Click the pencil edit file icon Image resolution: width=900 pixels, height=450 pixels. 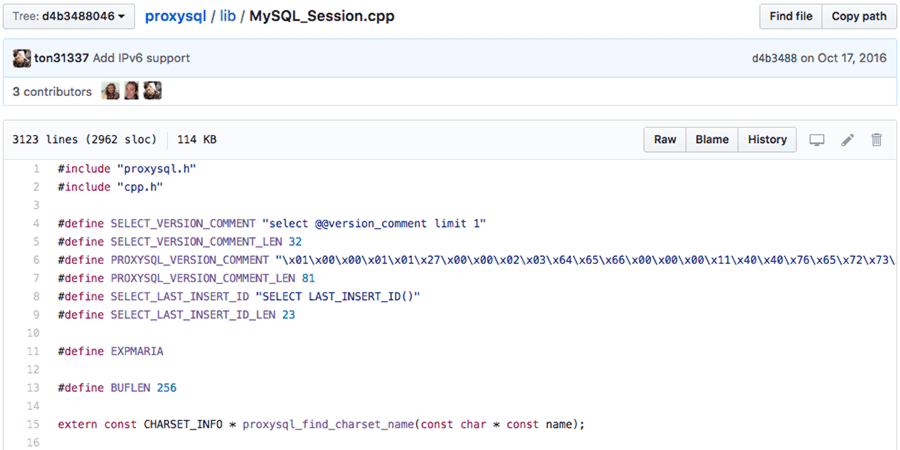tap(847, 140)
